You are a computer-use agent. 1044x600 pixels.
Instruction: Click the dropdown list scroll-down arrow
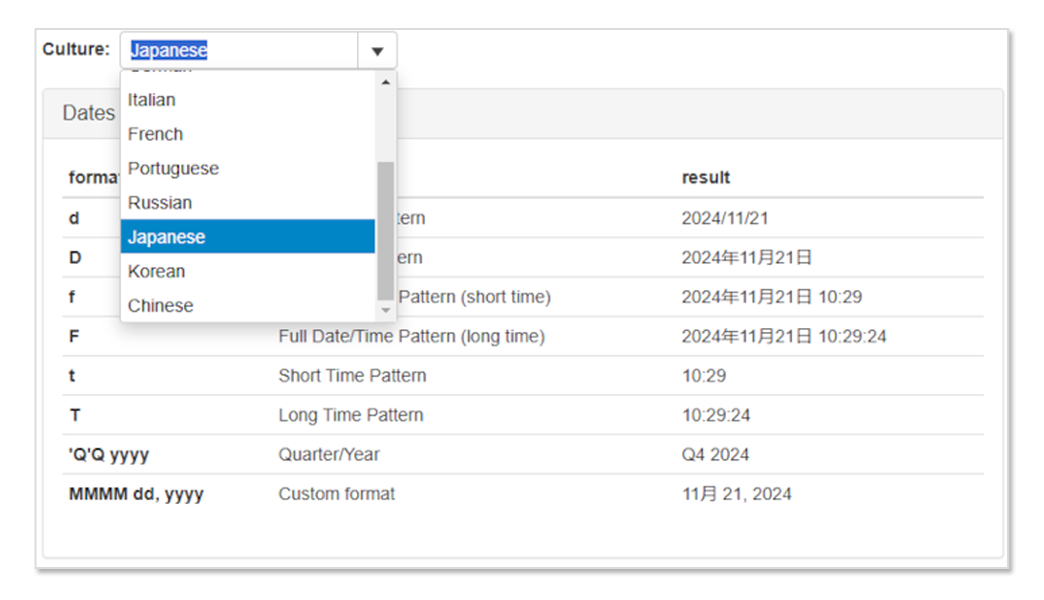(386, 311)
